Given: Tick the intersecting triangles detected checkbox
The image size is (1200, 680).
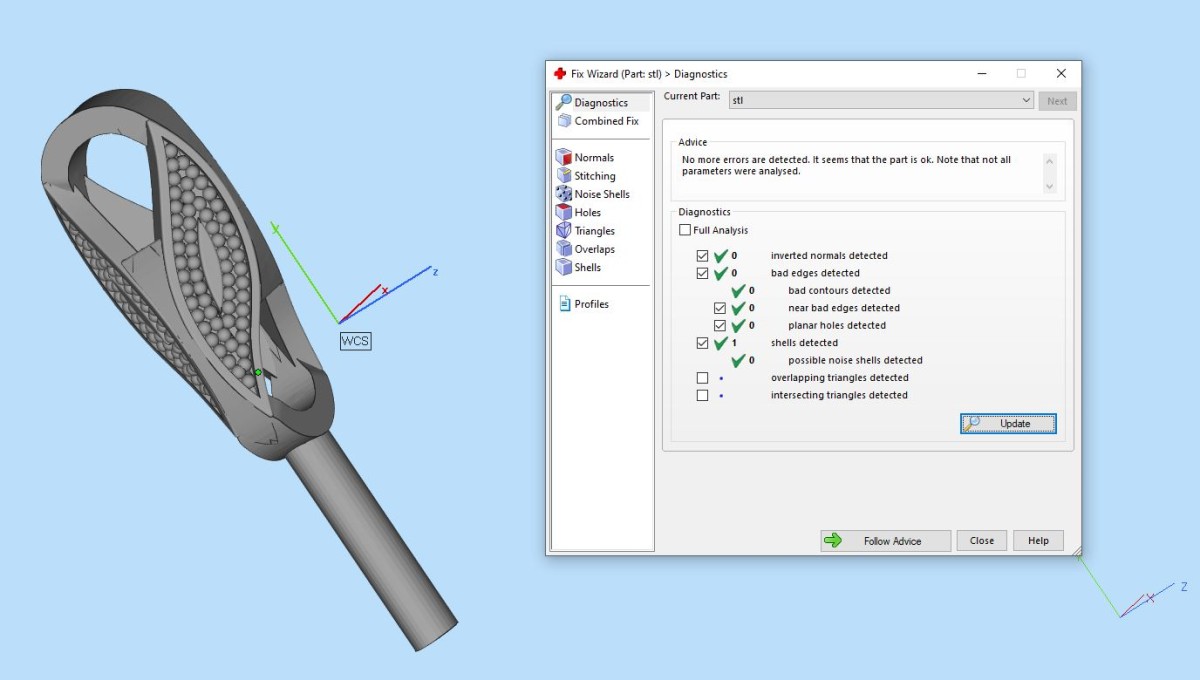Looking at the screenshot, I should coord(702,395).
